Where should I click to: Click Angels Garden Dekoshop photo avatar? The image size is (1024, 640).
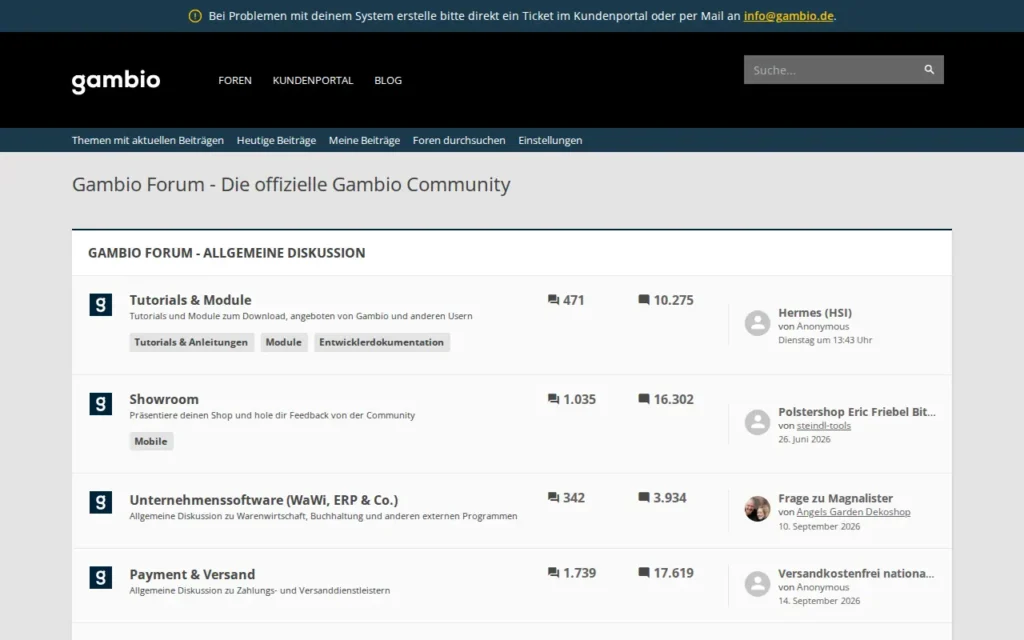coord(758,509)
